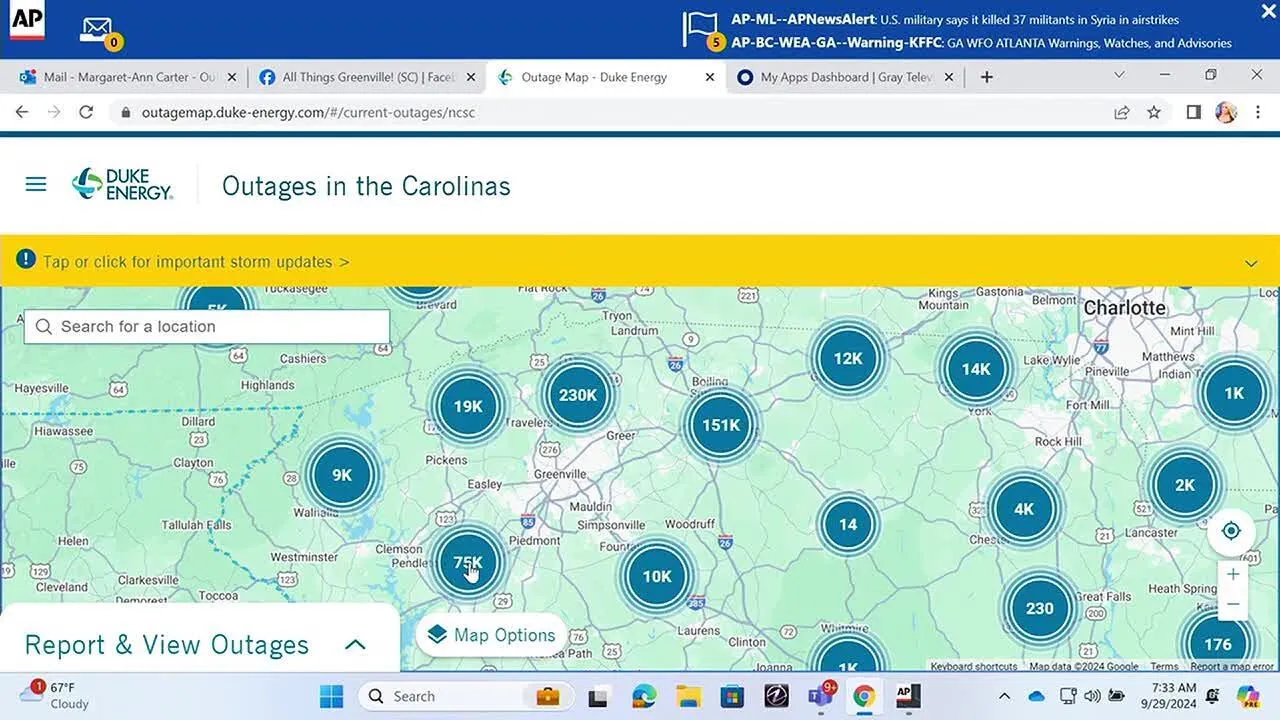
Task: Open the 230 outage cluster marker
Action: tap(1040, 608)
